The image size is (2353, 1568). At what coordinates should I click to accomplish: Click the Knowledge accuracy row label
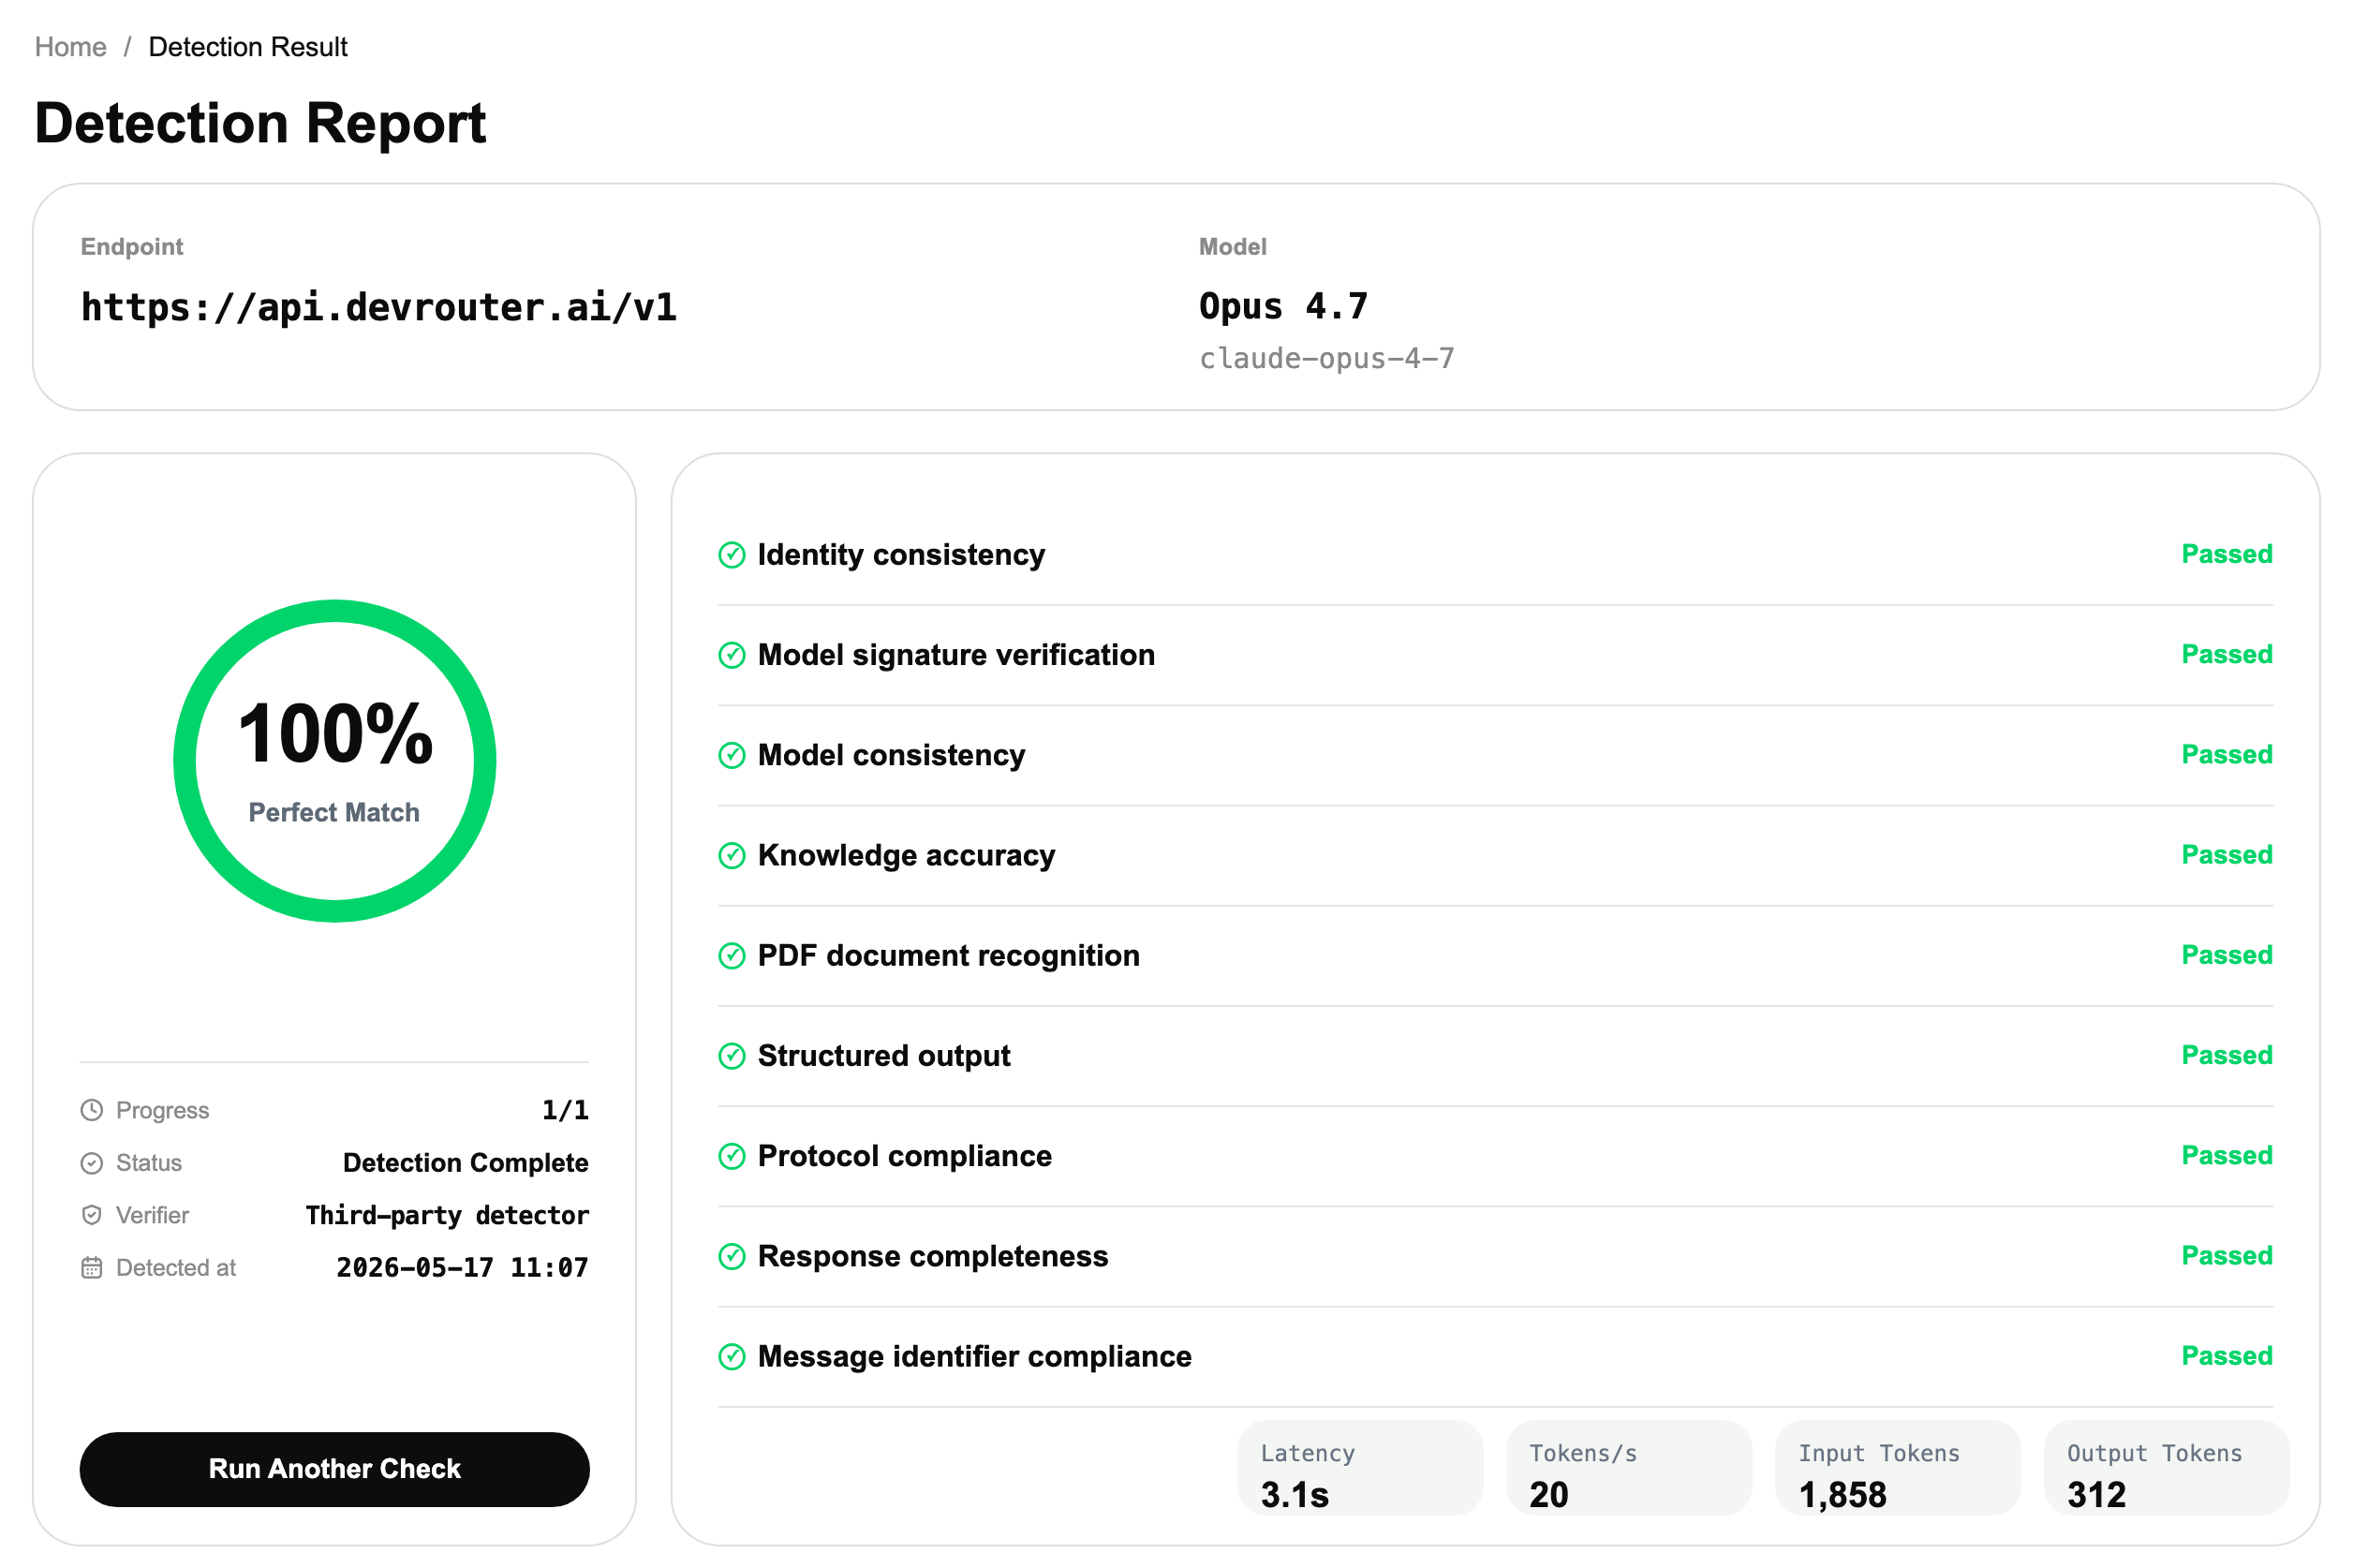click(x=906, y=855)
